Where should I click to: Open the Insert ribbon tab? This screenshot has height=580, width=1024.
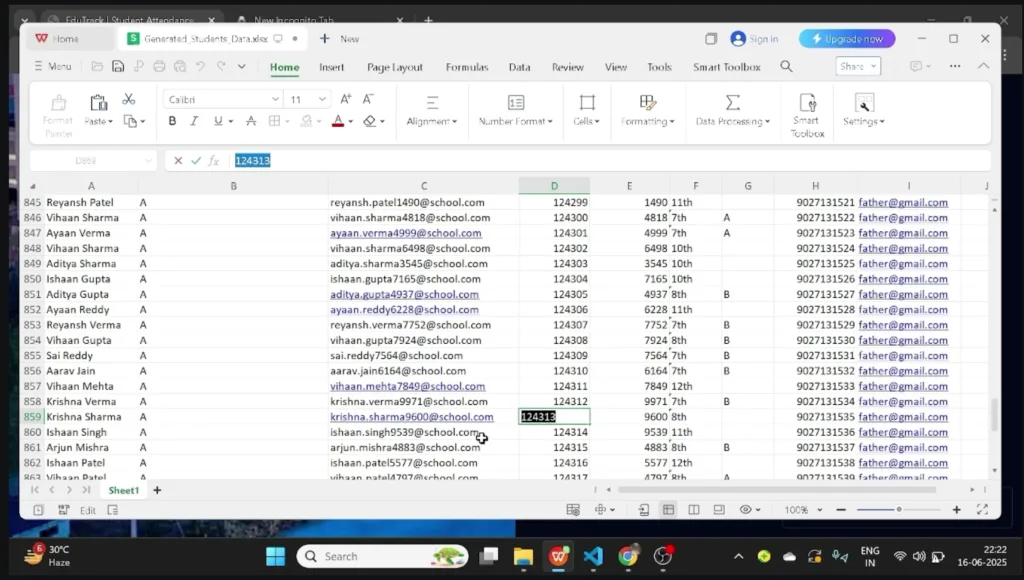tap(332, 67)
